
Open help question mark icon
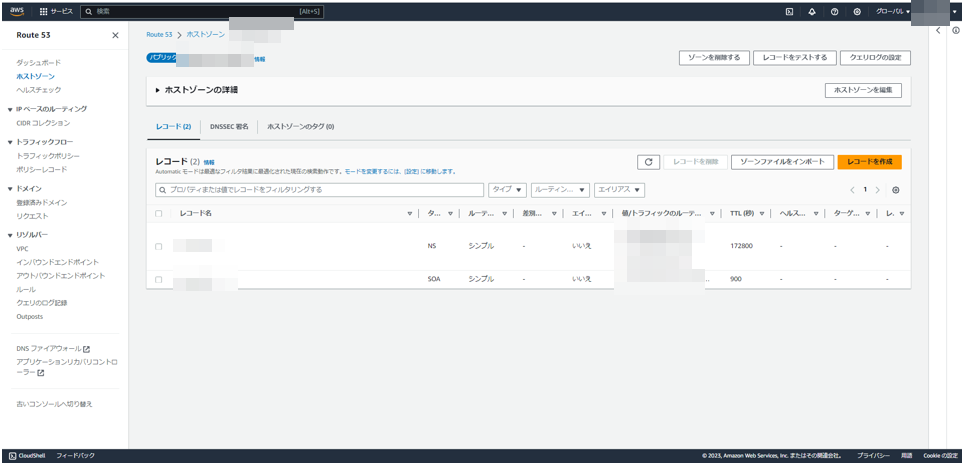pyautogui.click(x=834, y=12)
